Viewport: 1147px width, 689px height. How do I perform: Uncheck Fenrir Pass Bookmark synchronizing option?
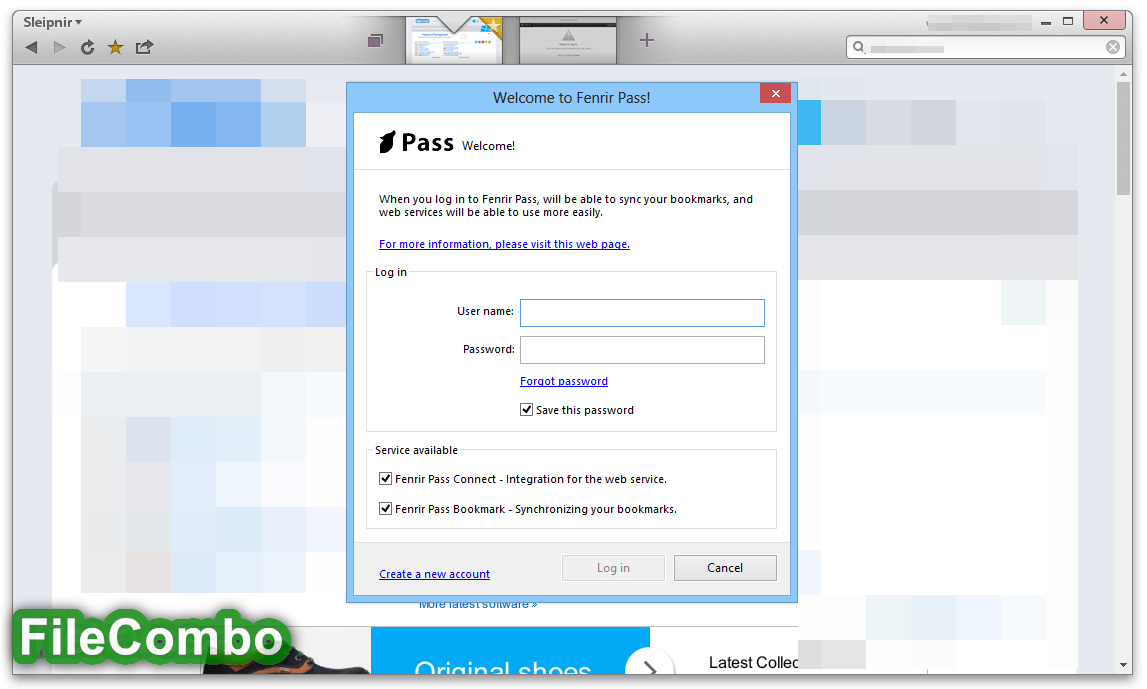pyautogui.click(x=386, y=508)
